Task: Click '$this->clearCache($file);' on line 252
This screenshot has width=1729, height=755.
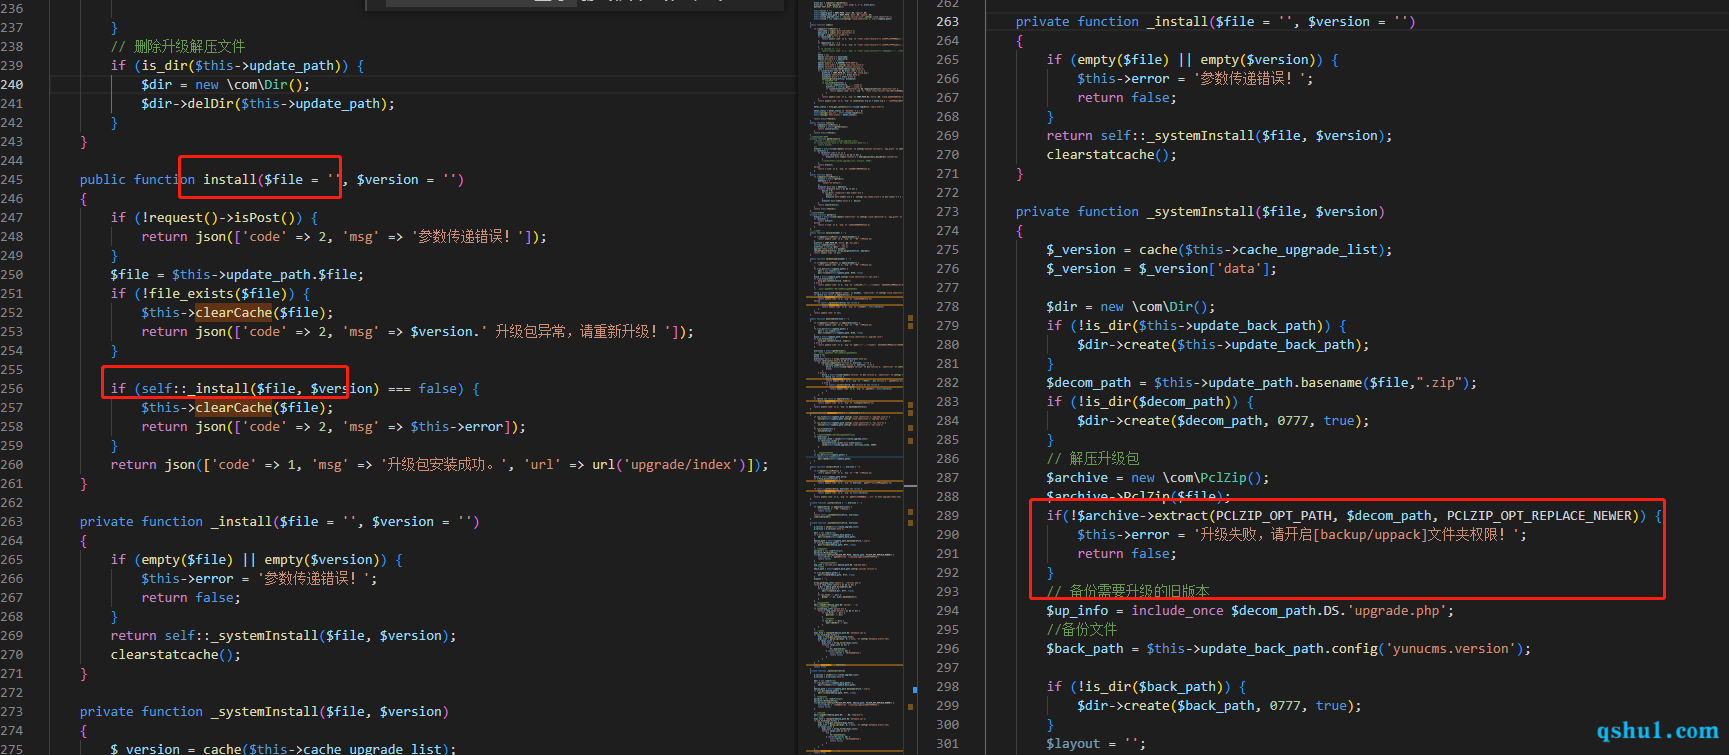Action: click(x=237, y=312)
